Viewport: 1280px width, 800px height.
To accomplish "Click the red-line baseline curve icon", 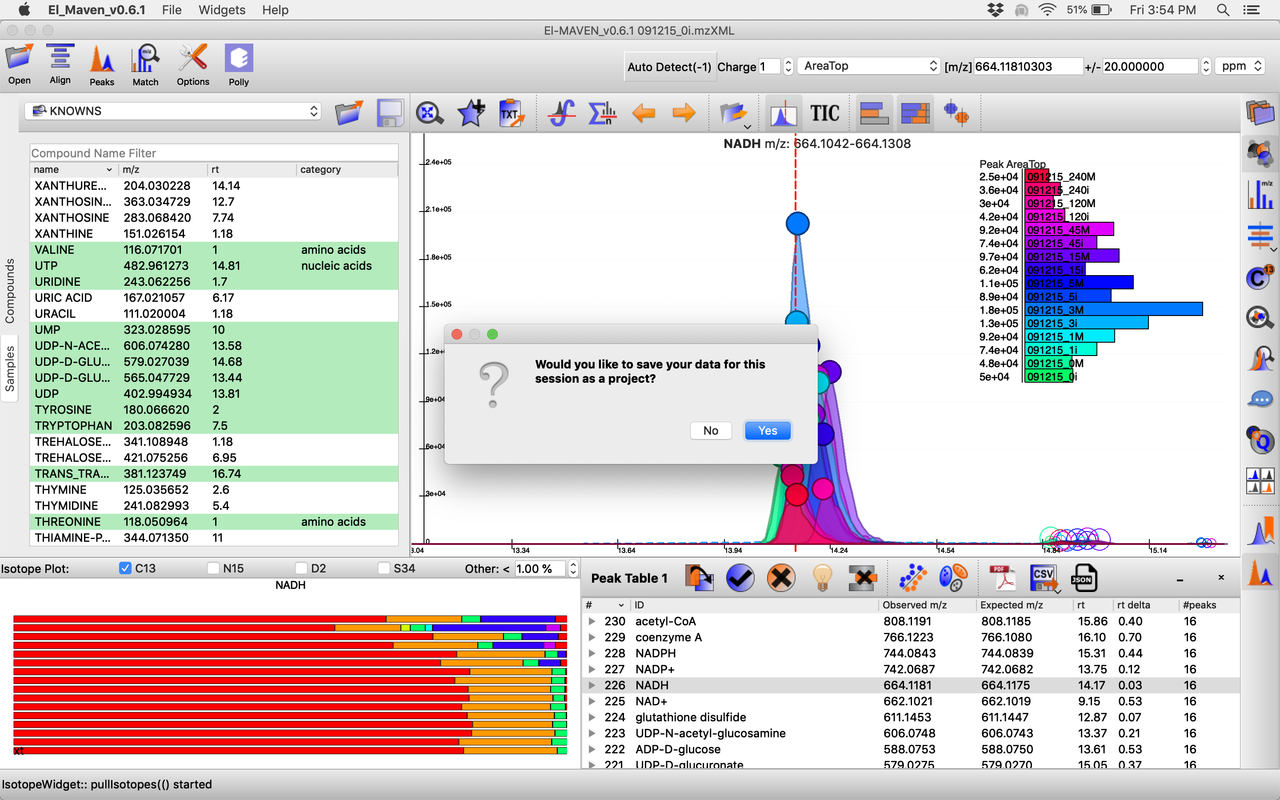I will pyautogui.click(x=562, y=113).
